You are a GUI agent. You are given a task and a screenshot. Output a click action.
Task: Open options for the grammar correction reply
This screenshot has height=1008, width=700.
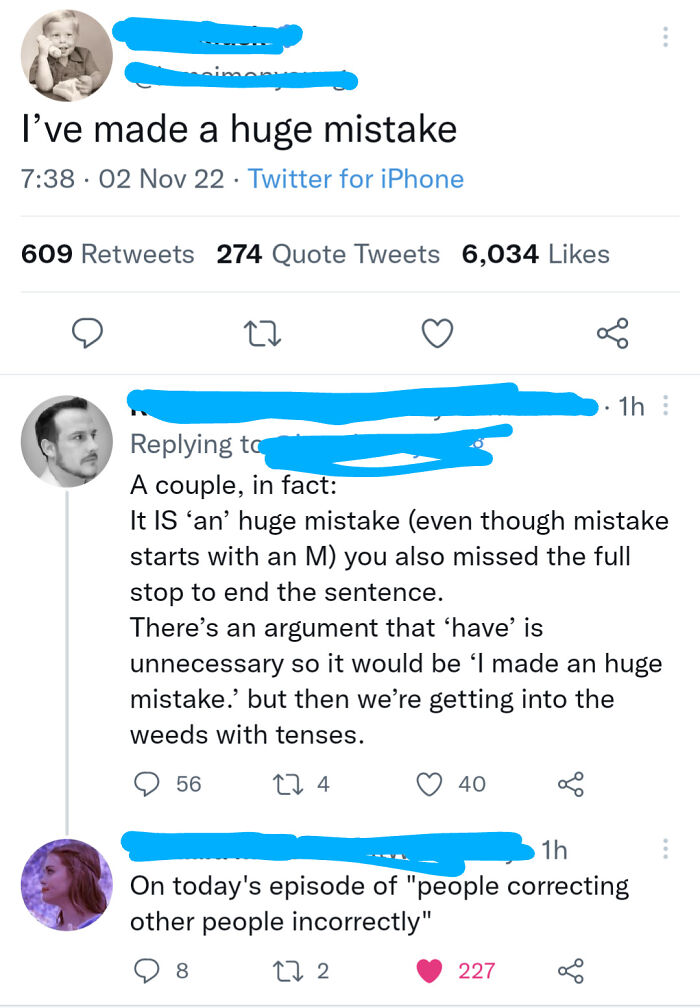(667, 407)
